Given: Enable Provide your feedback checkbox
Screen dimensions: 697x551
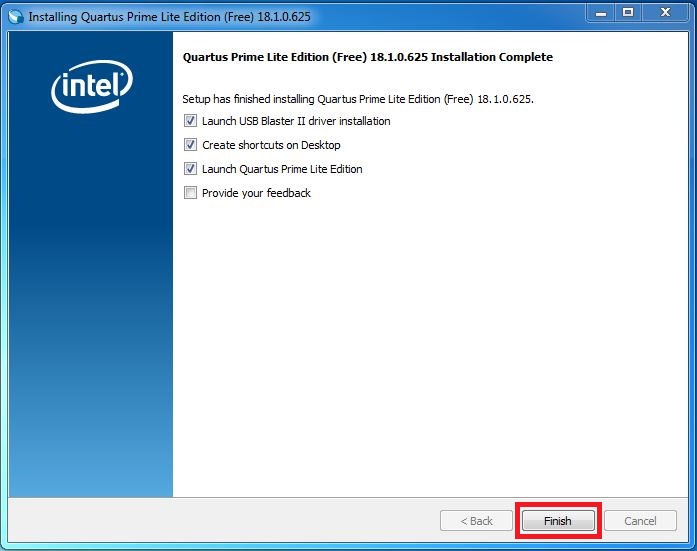Looking at the screenshot, I should [x=190, y=193].
